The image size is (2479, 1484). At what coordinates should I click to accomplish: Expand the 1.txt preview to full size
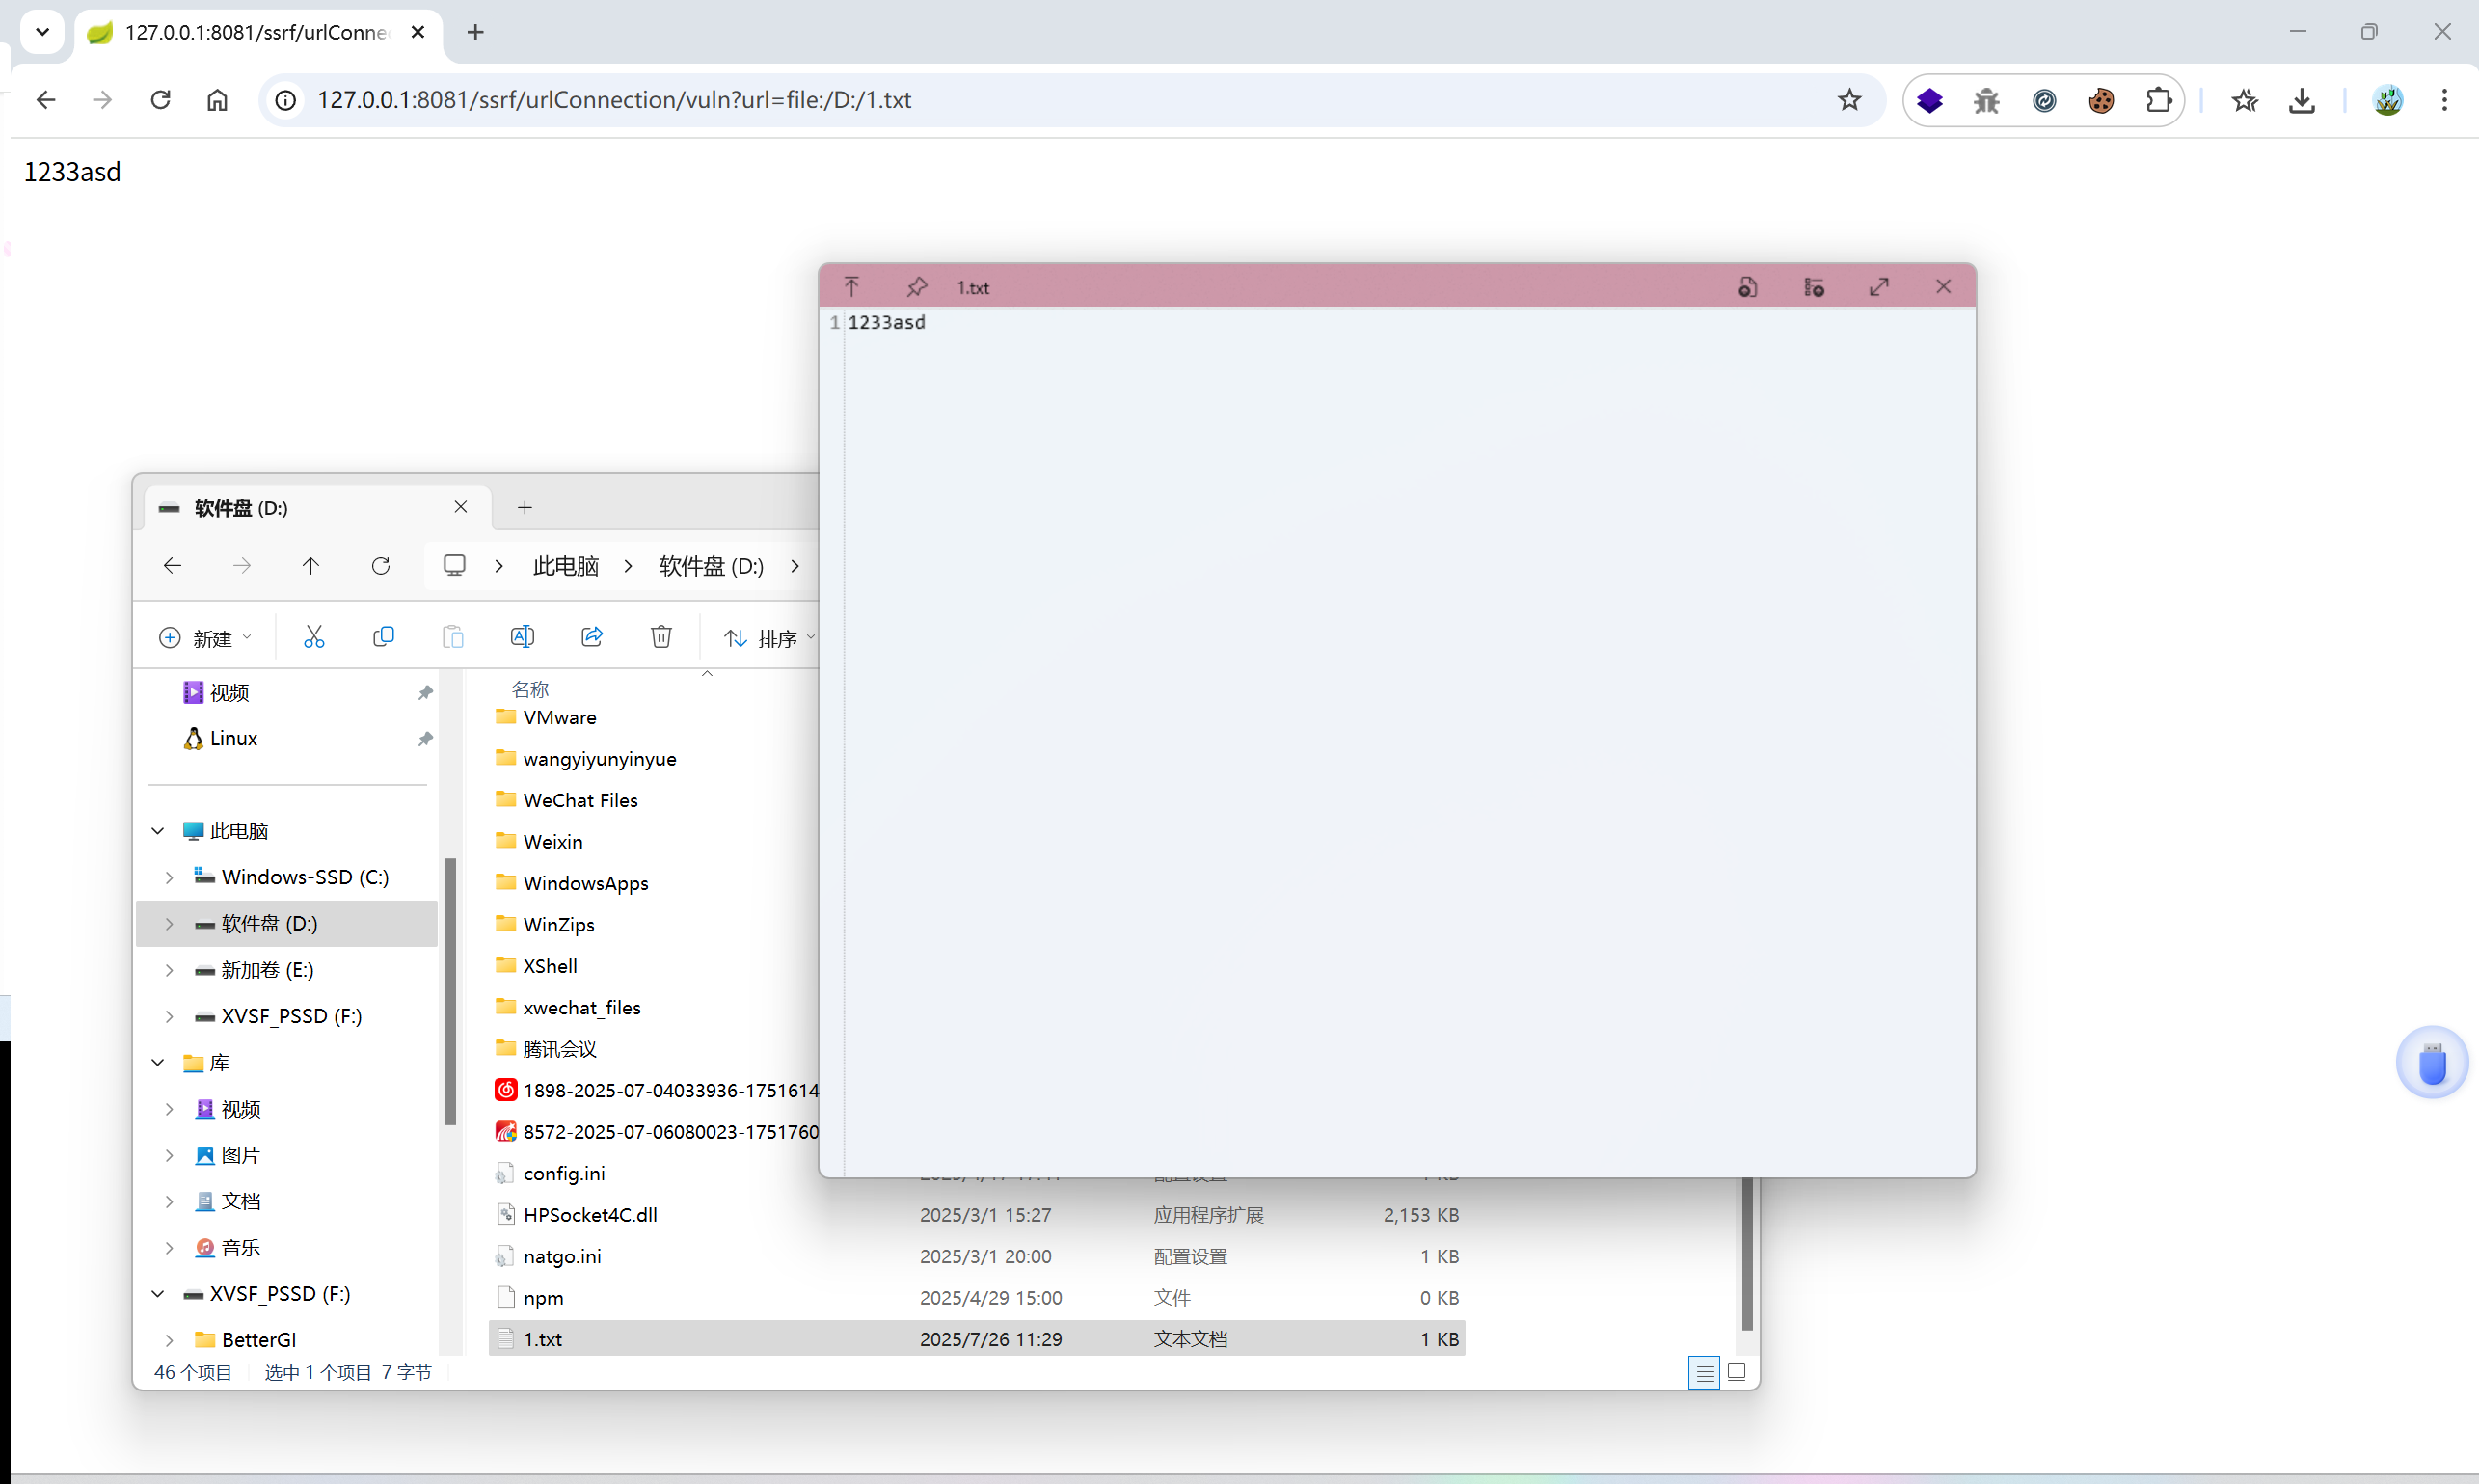pos(1879,287)
